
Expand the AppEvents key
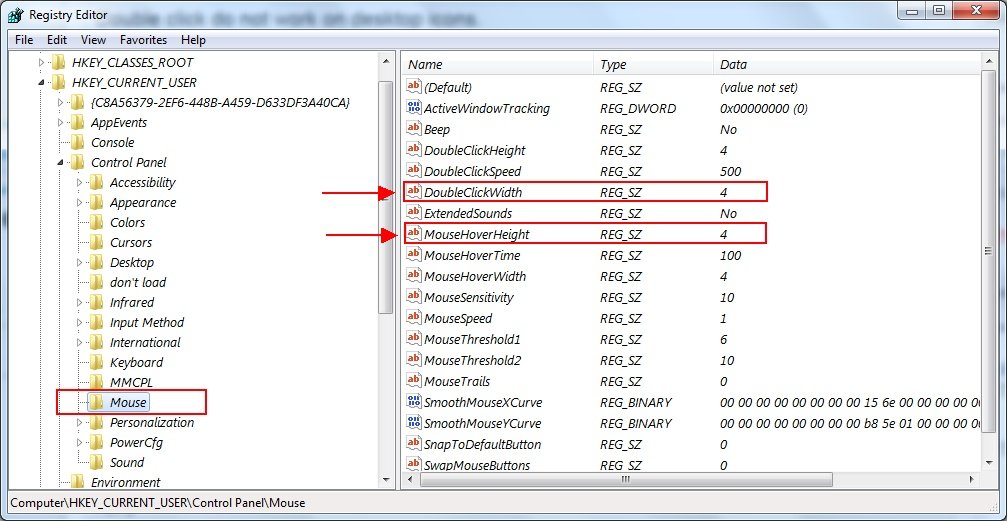pos(61,122)
